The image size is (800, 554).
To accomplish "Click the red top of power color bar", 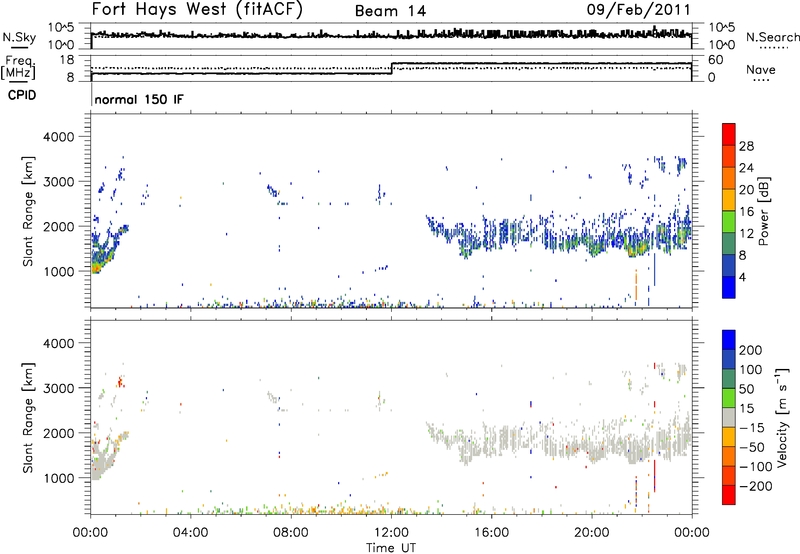I will pyautogui.click(x=729, y=134).
